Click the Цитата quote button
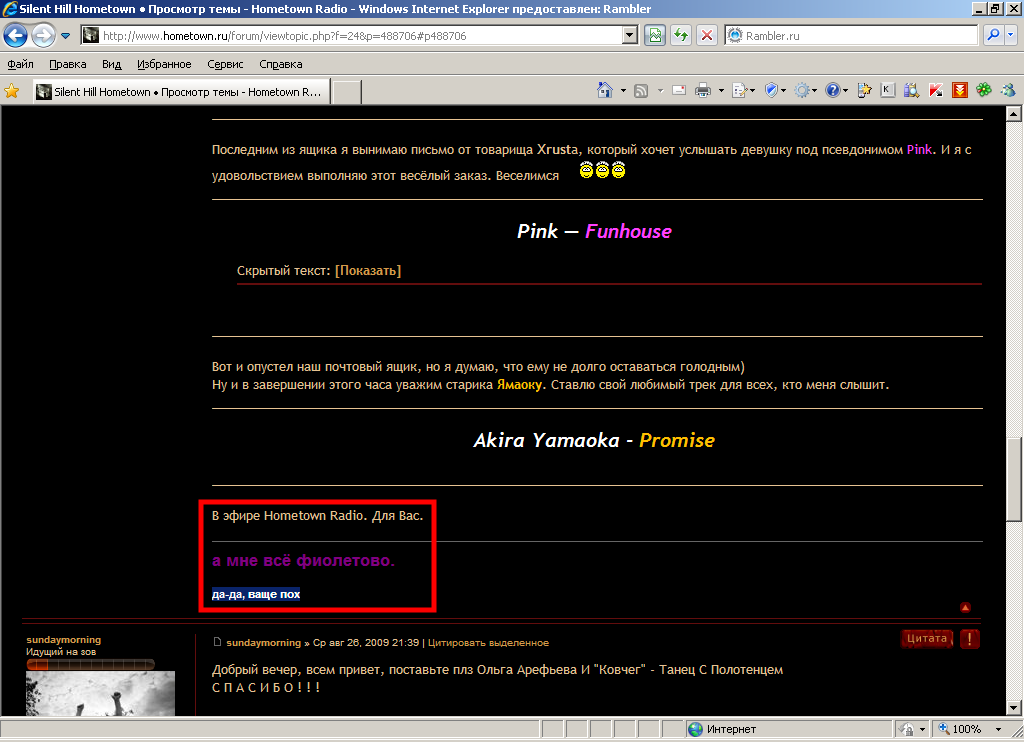This screenshot has height=742, width=1024. coord(926,639)
